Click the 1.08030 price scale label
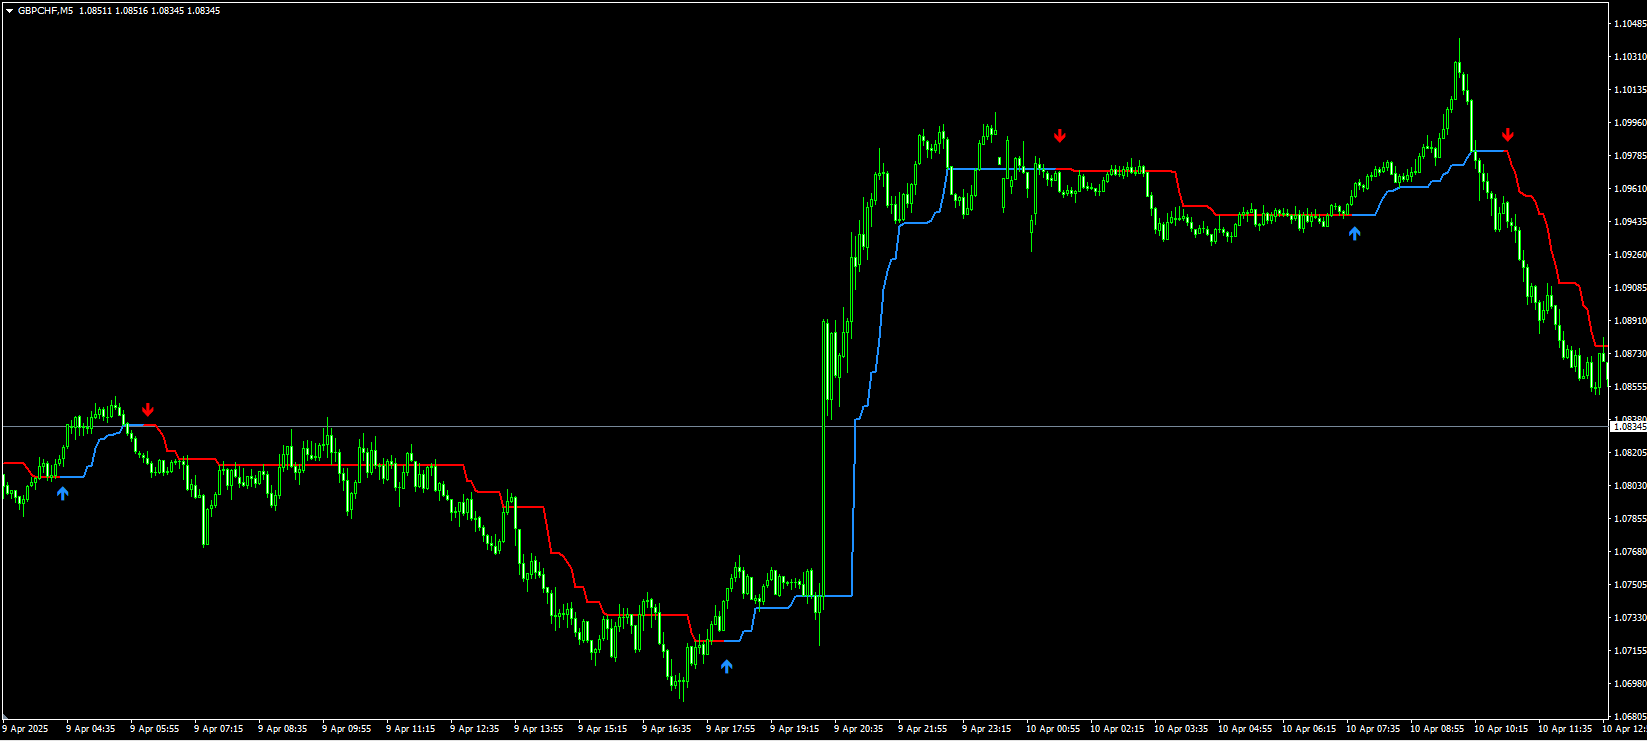Screen dimensions: 1647x742 pyautogui.click(x=1629, y=485)
